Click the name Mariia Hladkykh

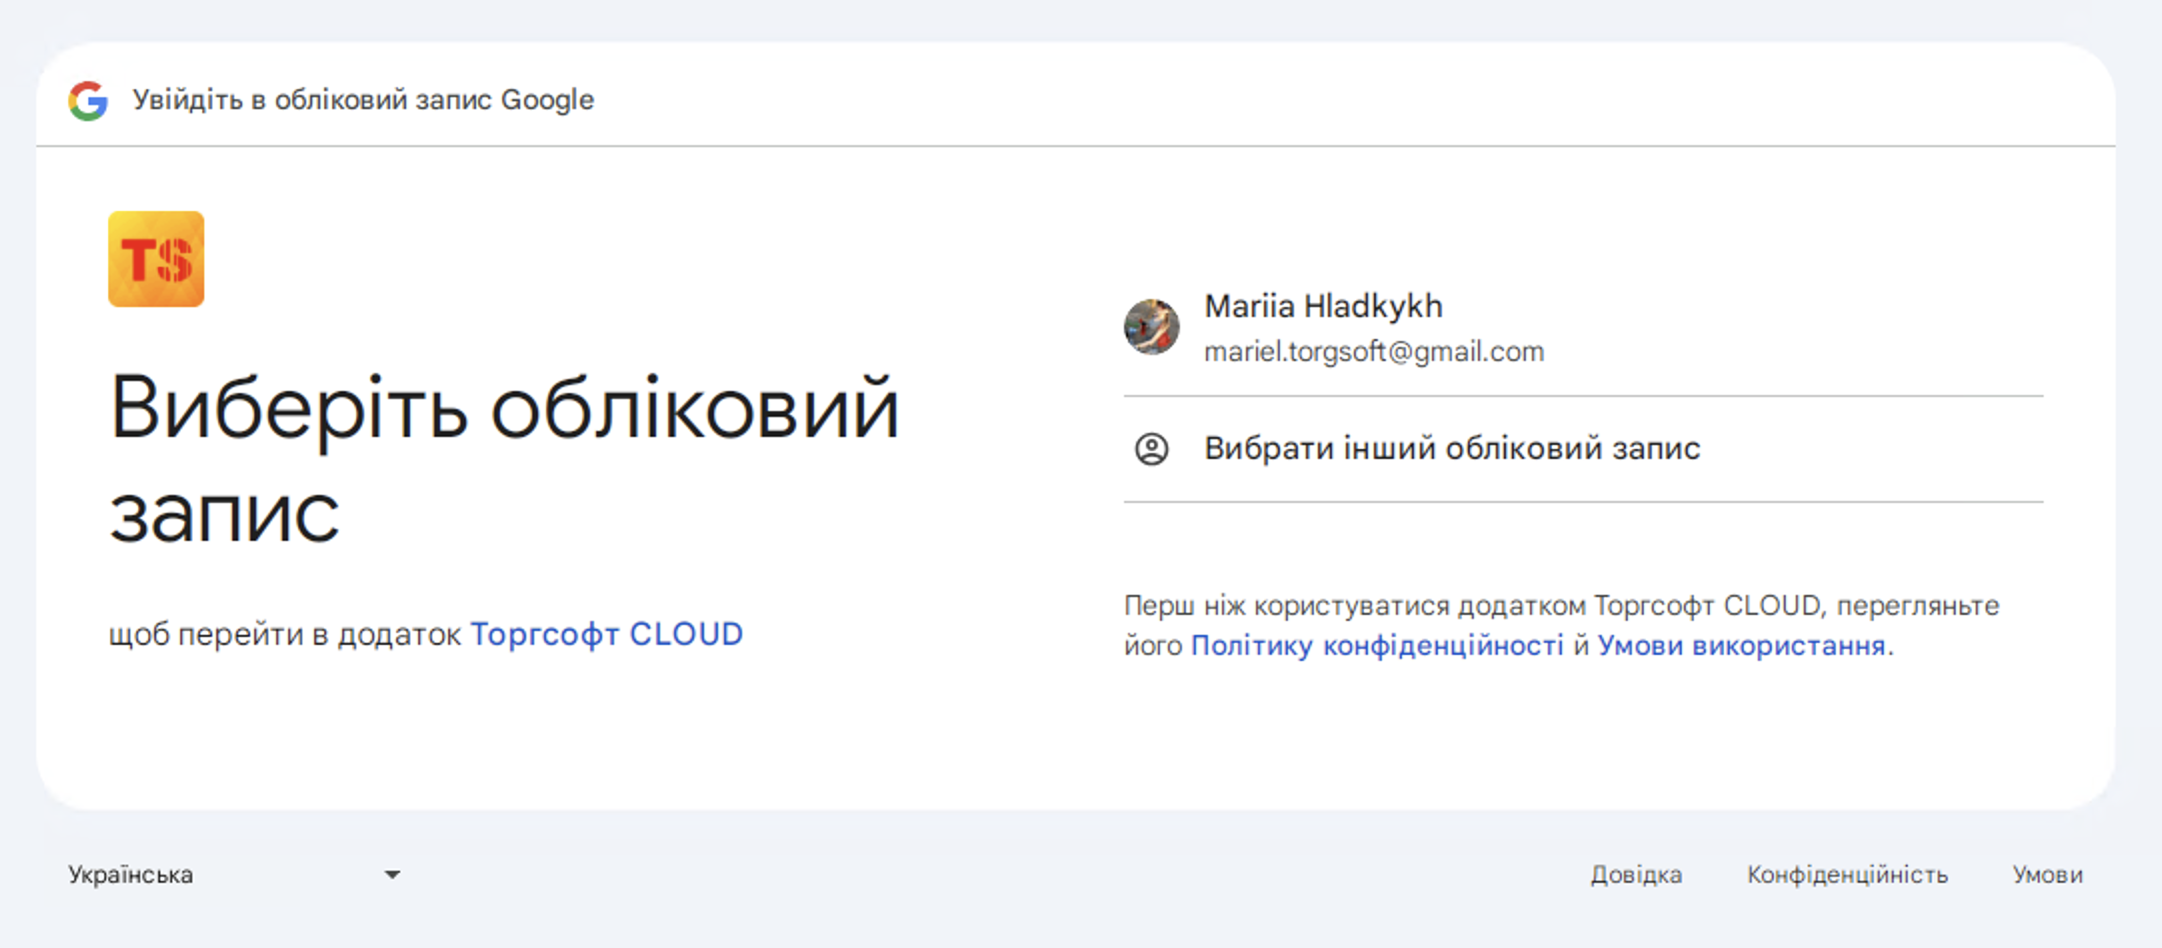pyautogui.click(x=1324, y=306)
